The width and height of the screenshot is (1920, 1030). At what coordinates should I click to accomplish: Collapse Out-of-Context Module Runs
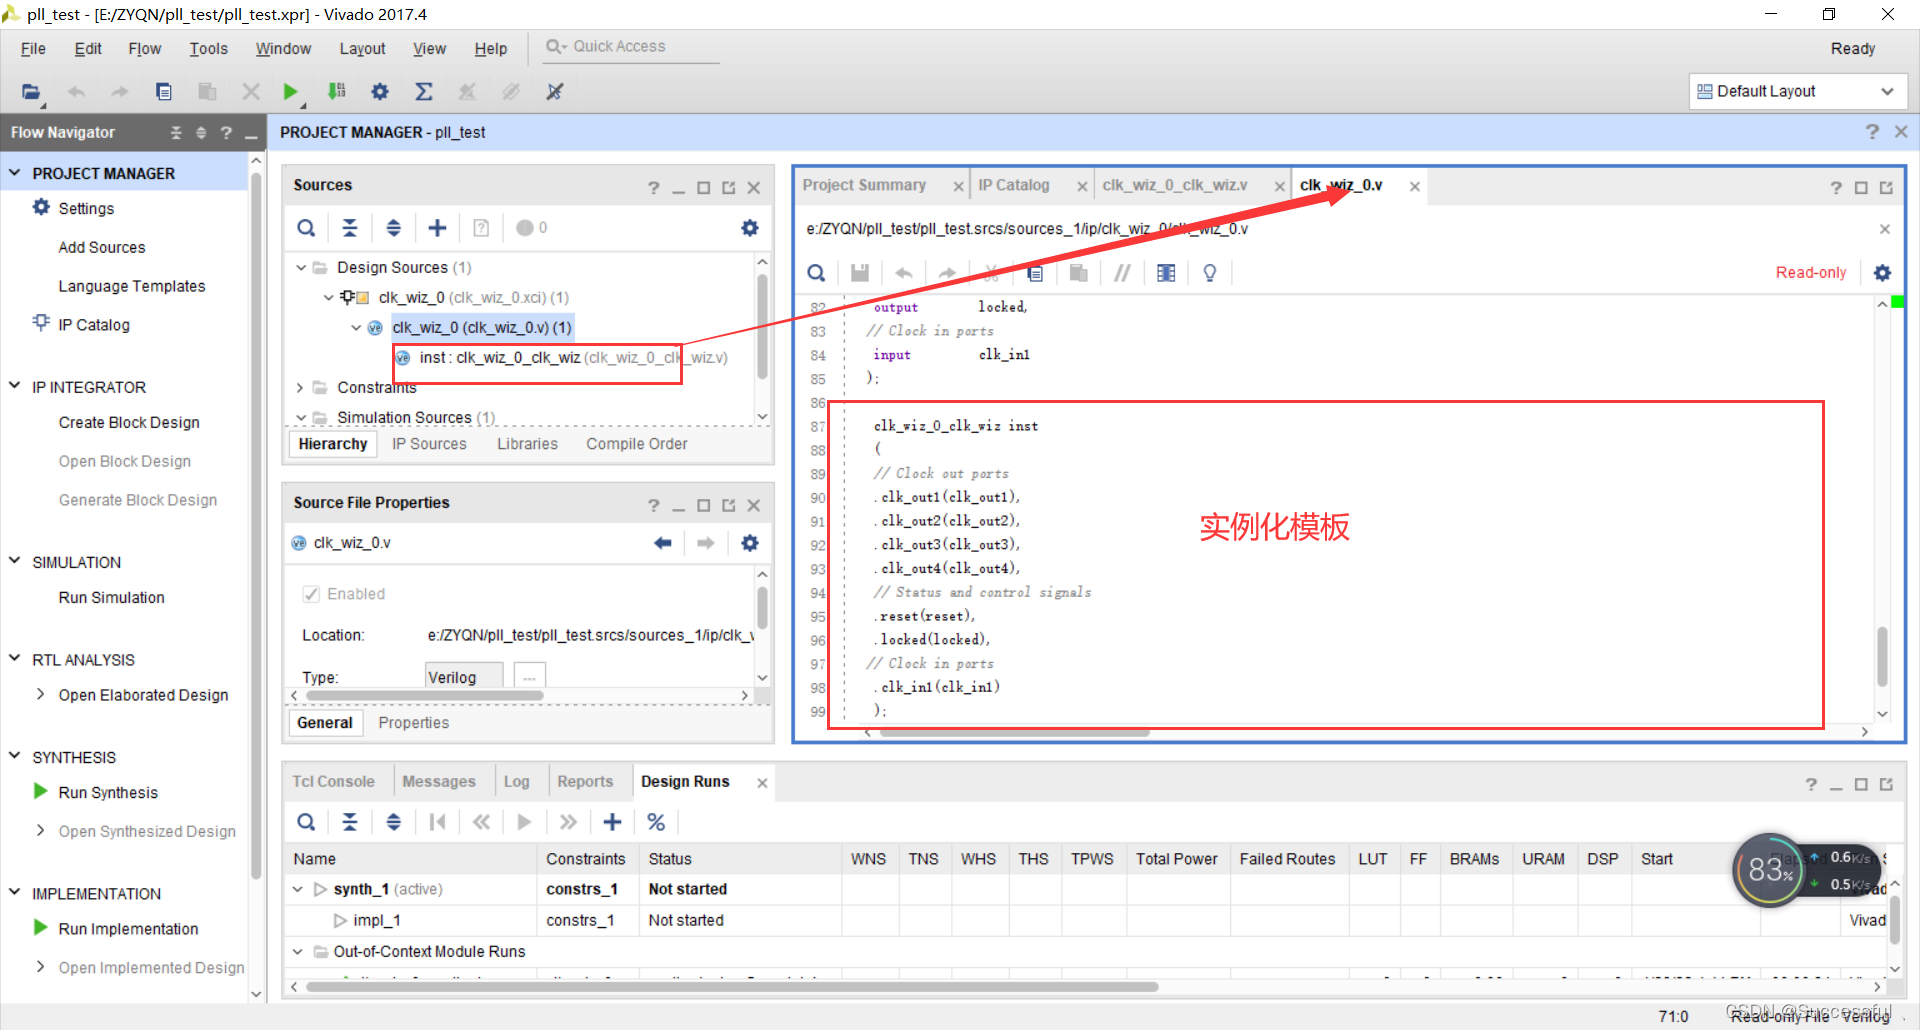pyautogui.click(x=298, y=951)
